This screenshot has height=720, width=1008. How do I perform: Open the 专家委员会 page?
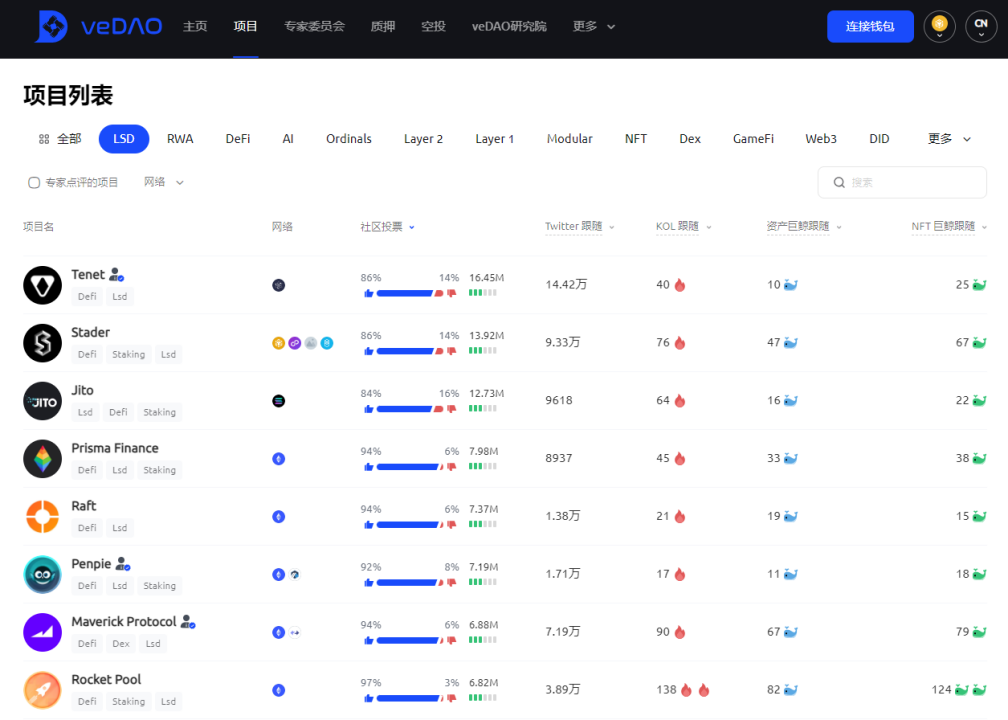pos(314,26)
